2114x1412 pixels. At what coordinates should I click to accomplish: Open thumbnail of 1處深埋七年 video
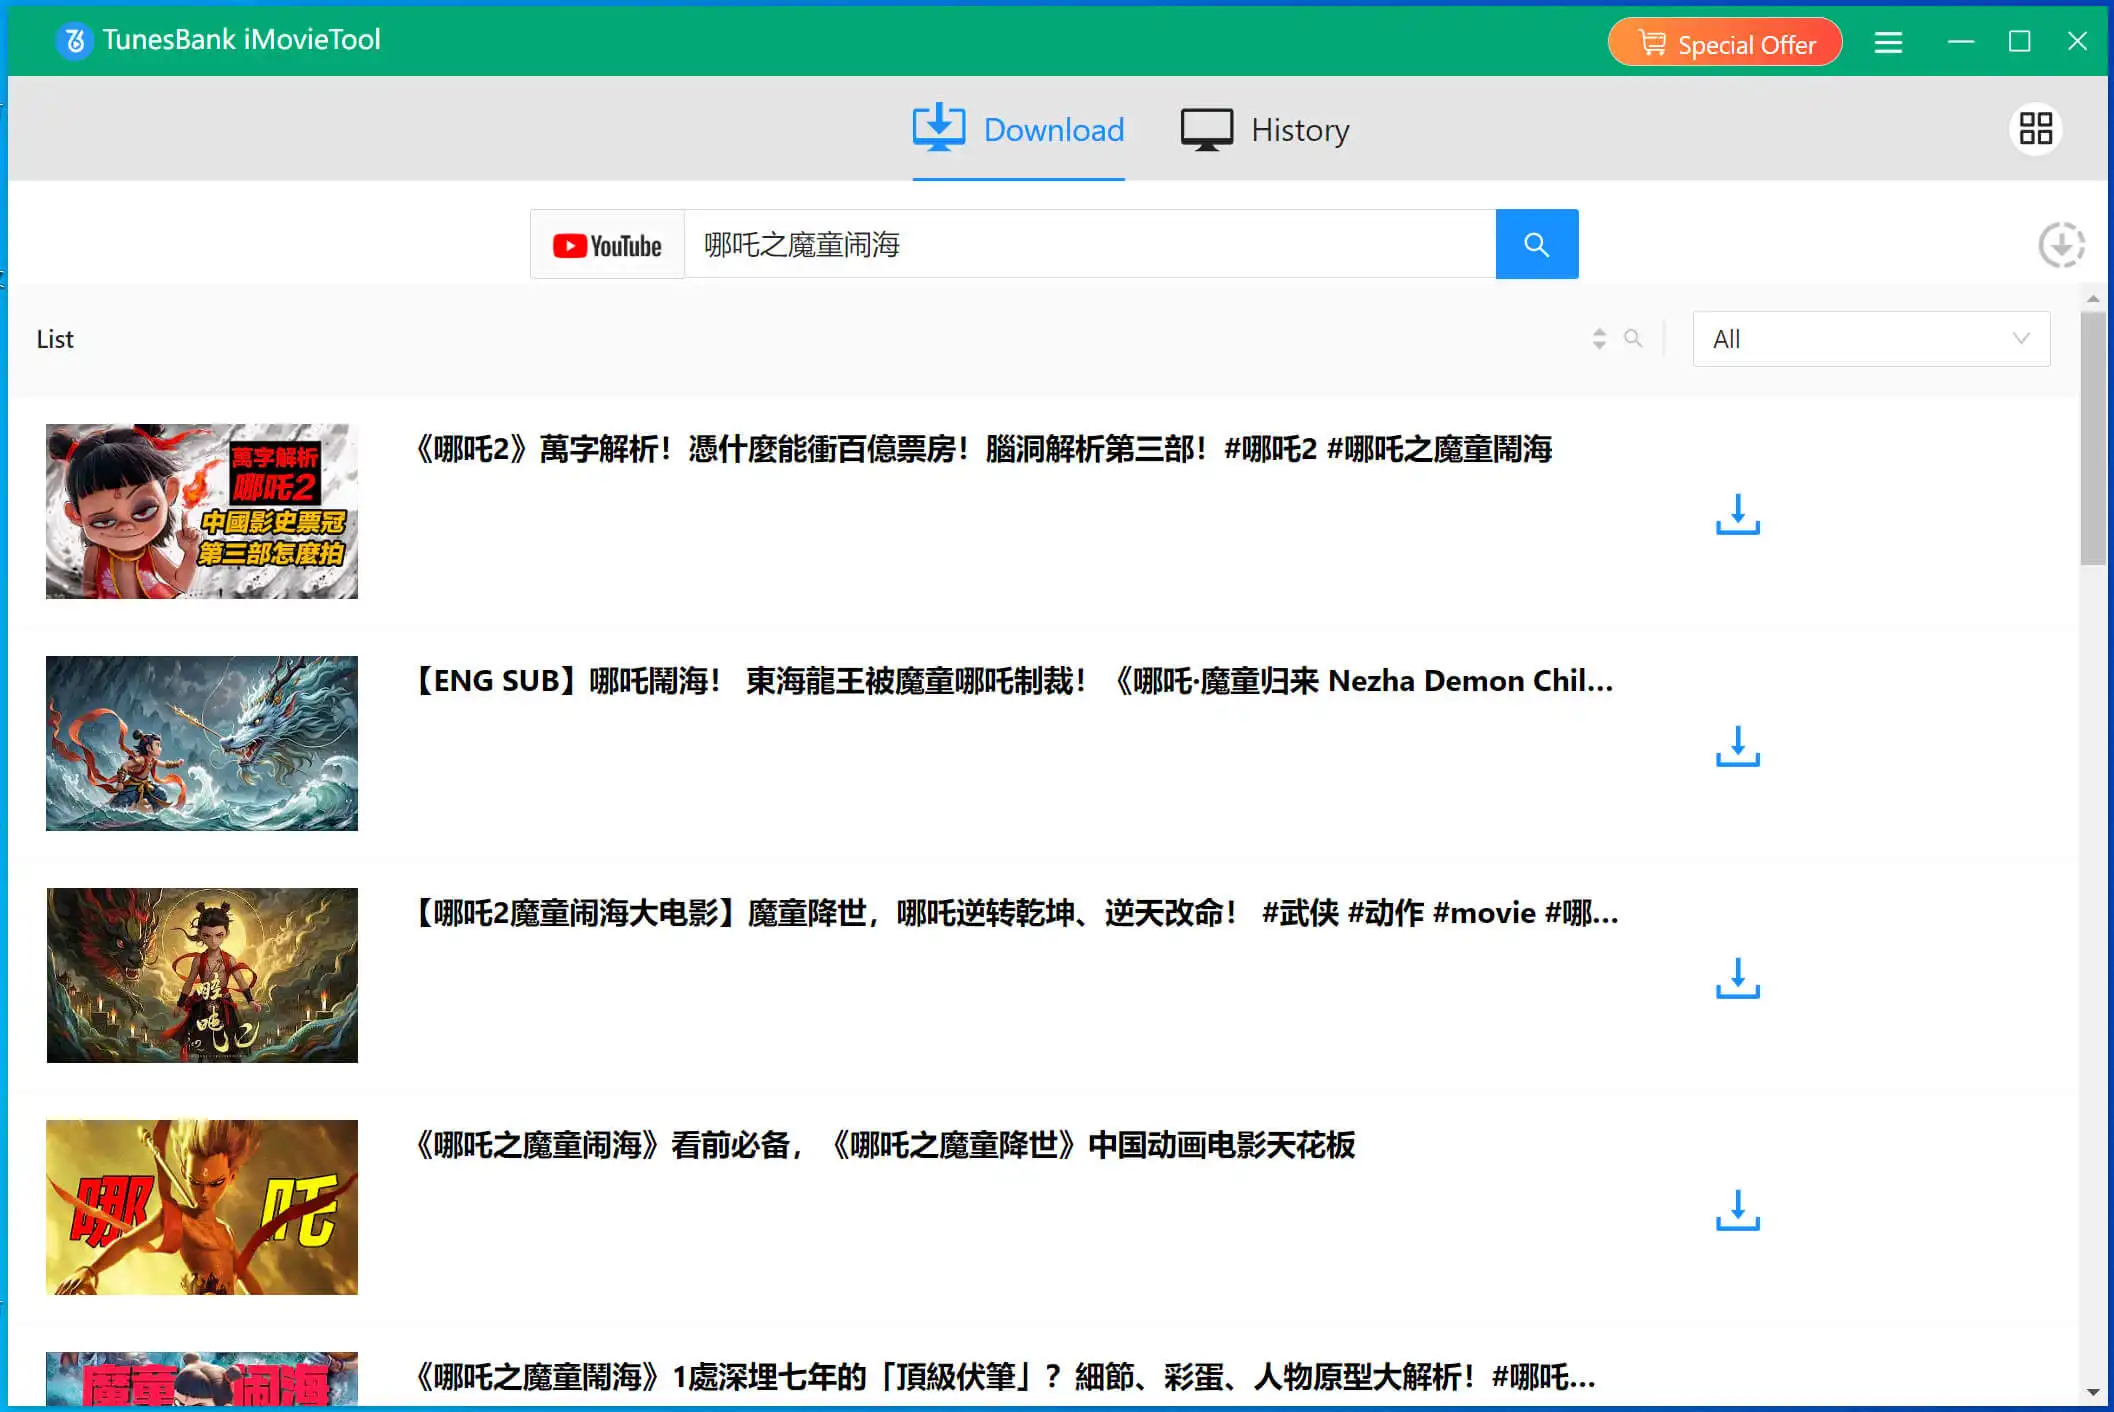click(x=202, y=1379)
